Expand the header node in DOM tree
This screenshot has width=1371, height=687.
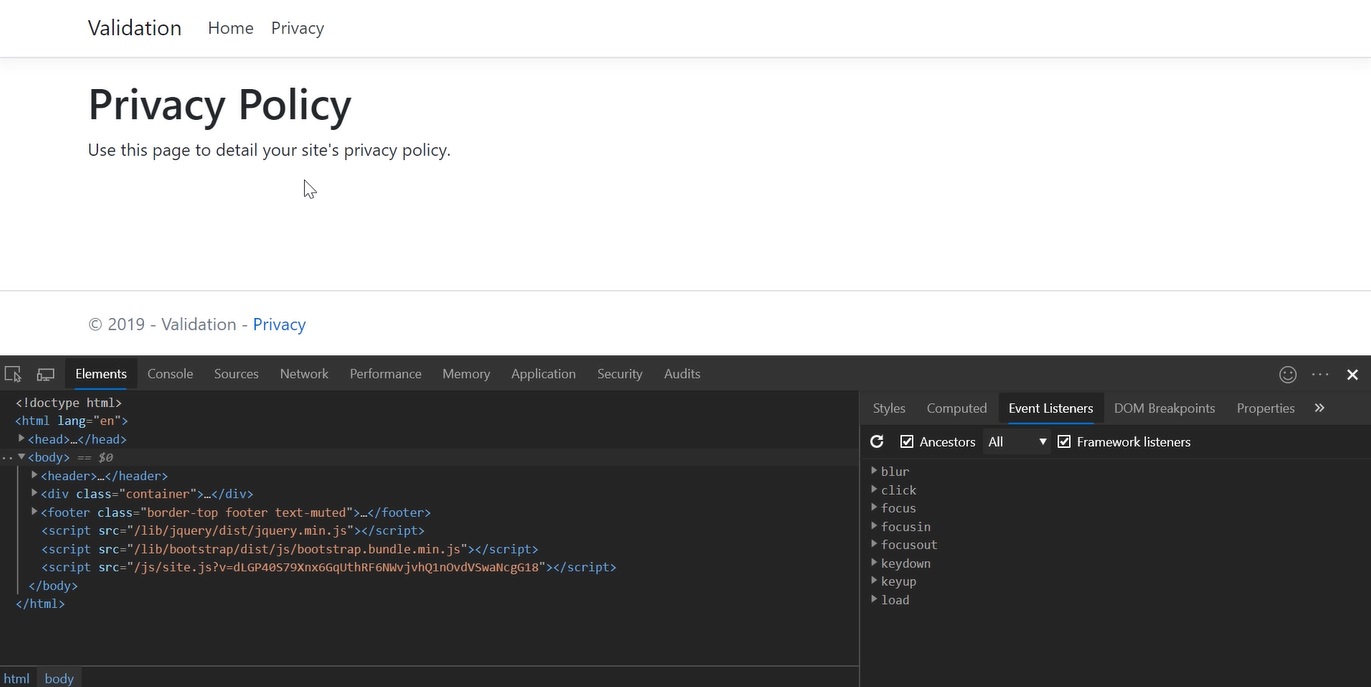[x=34, y=475]
